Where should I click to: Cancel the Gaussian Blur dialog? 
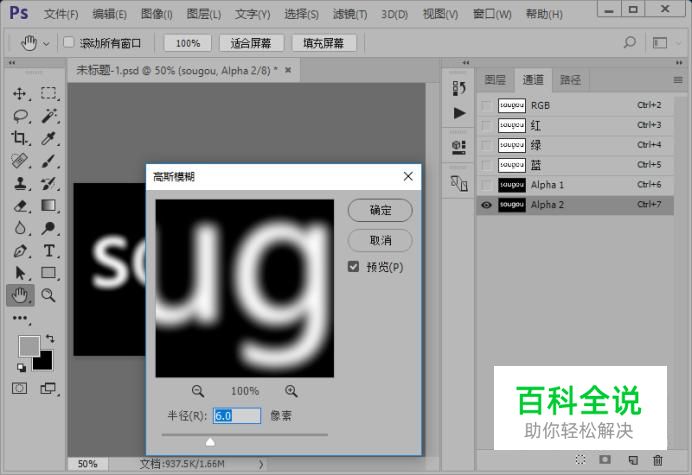tap(380, 241)
